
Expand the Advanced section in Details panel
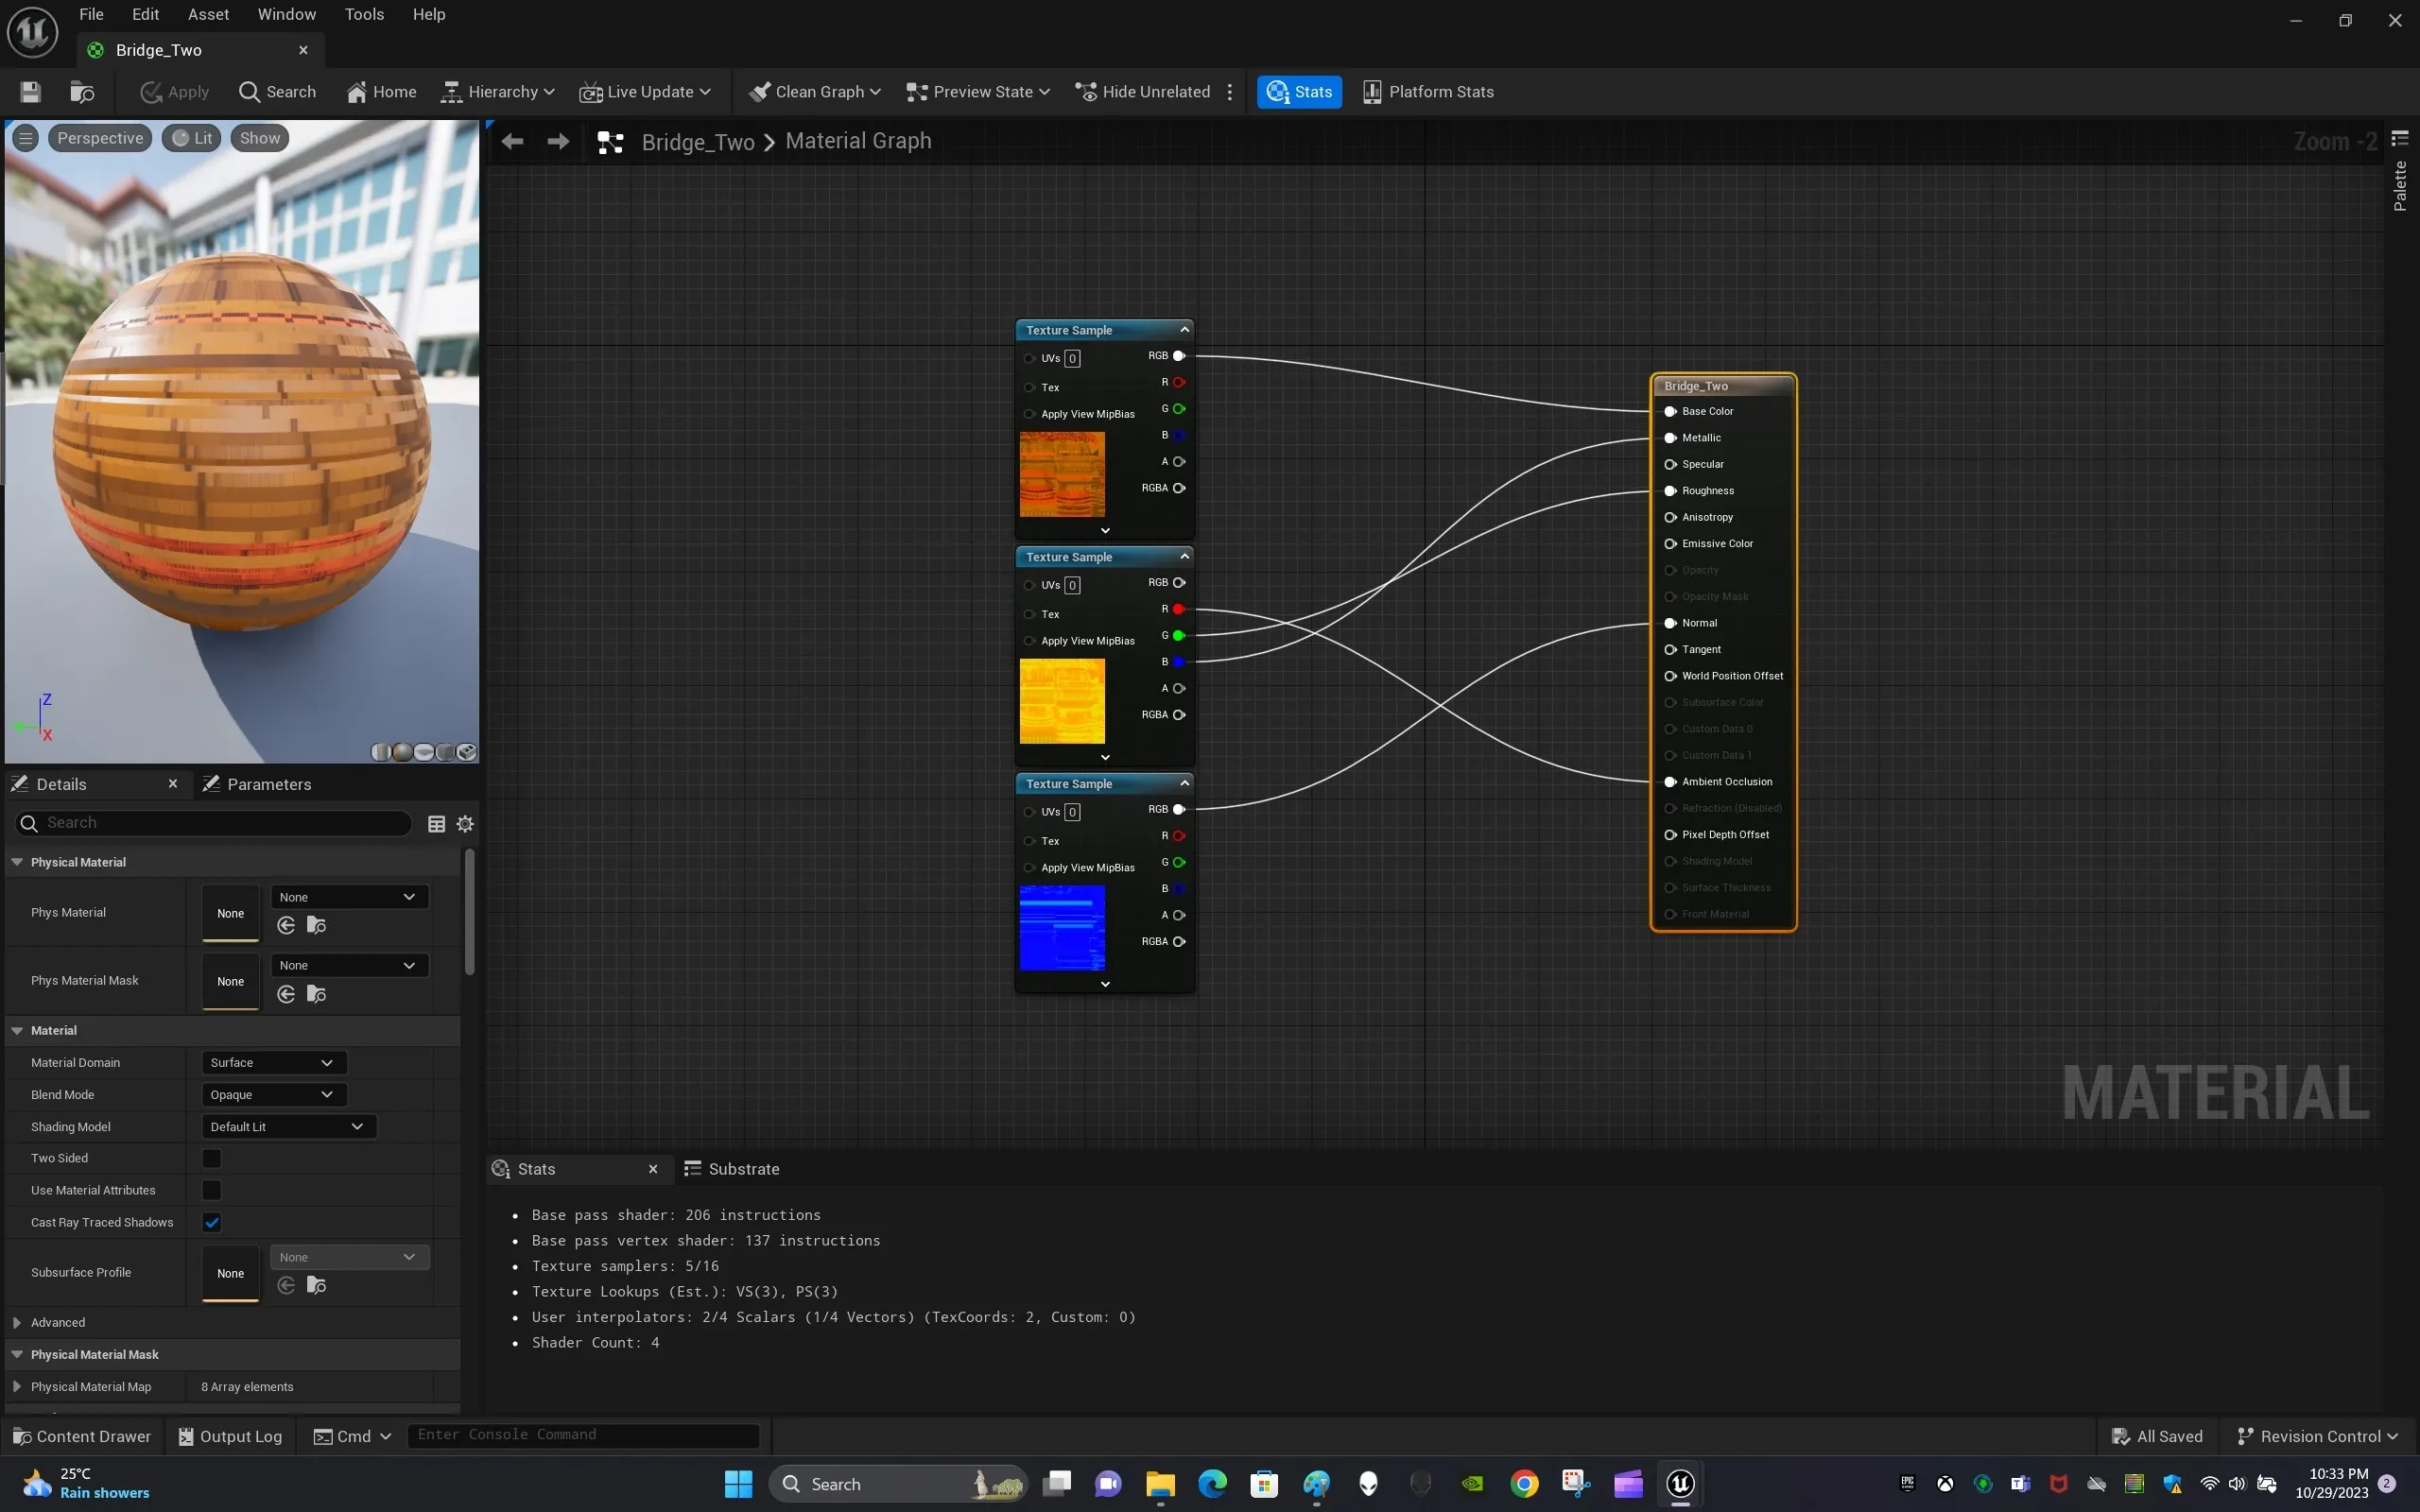pyautogui.click(x=17, y=1322)
